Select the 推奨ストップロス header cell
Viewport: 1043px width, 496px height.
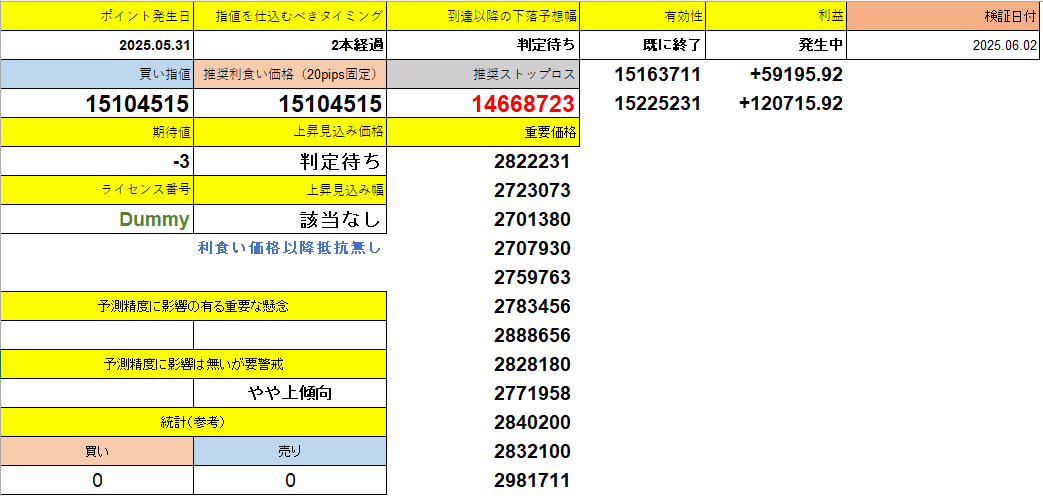pos(483,74)
